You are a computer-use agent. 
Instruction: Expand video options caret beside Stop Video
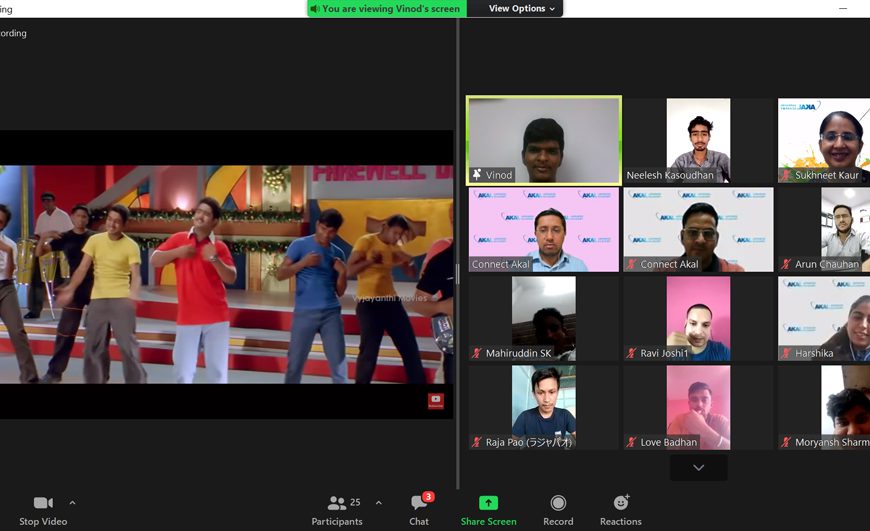tap(72, 503)
